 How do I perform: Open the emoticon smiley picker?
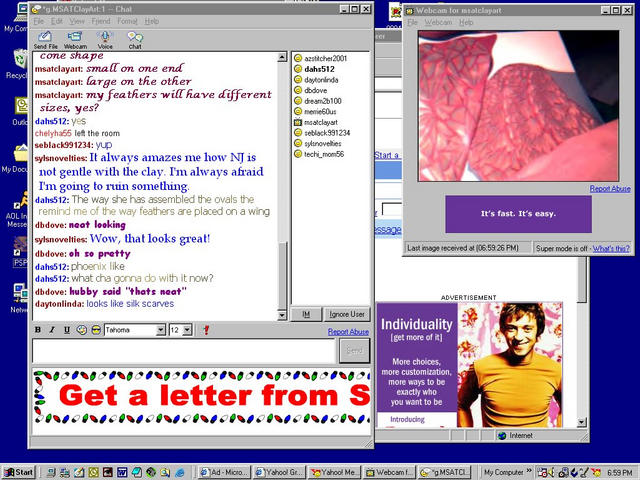pos(96,330)
